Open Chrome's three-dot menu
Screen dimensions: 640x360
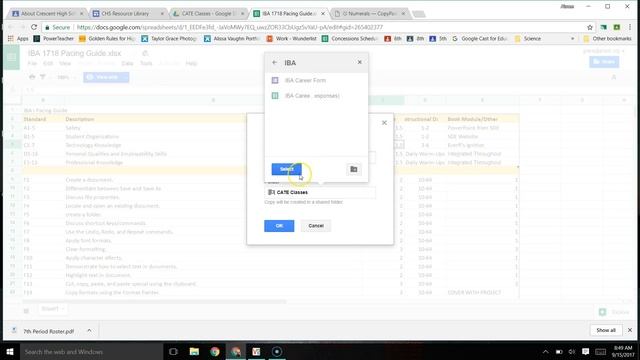630,27
